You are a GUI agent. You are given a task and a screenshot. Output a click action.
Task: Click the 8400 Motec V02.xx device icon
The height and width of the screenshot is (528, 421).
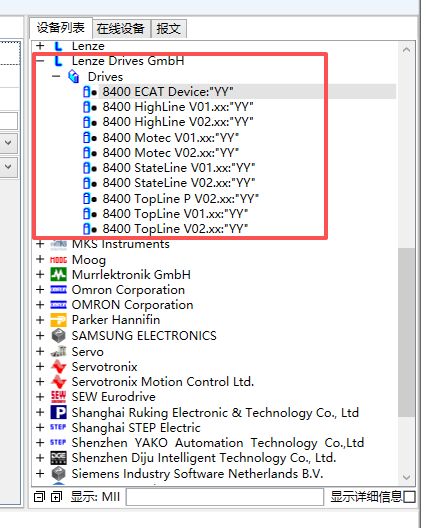90,153
